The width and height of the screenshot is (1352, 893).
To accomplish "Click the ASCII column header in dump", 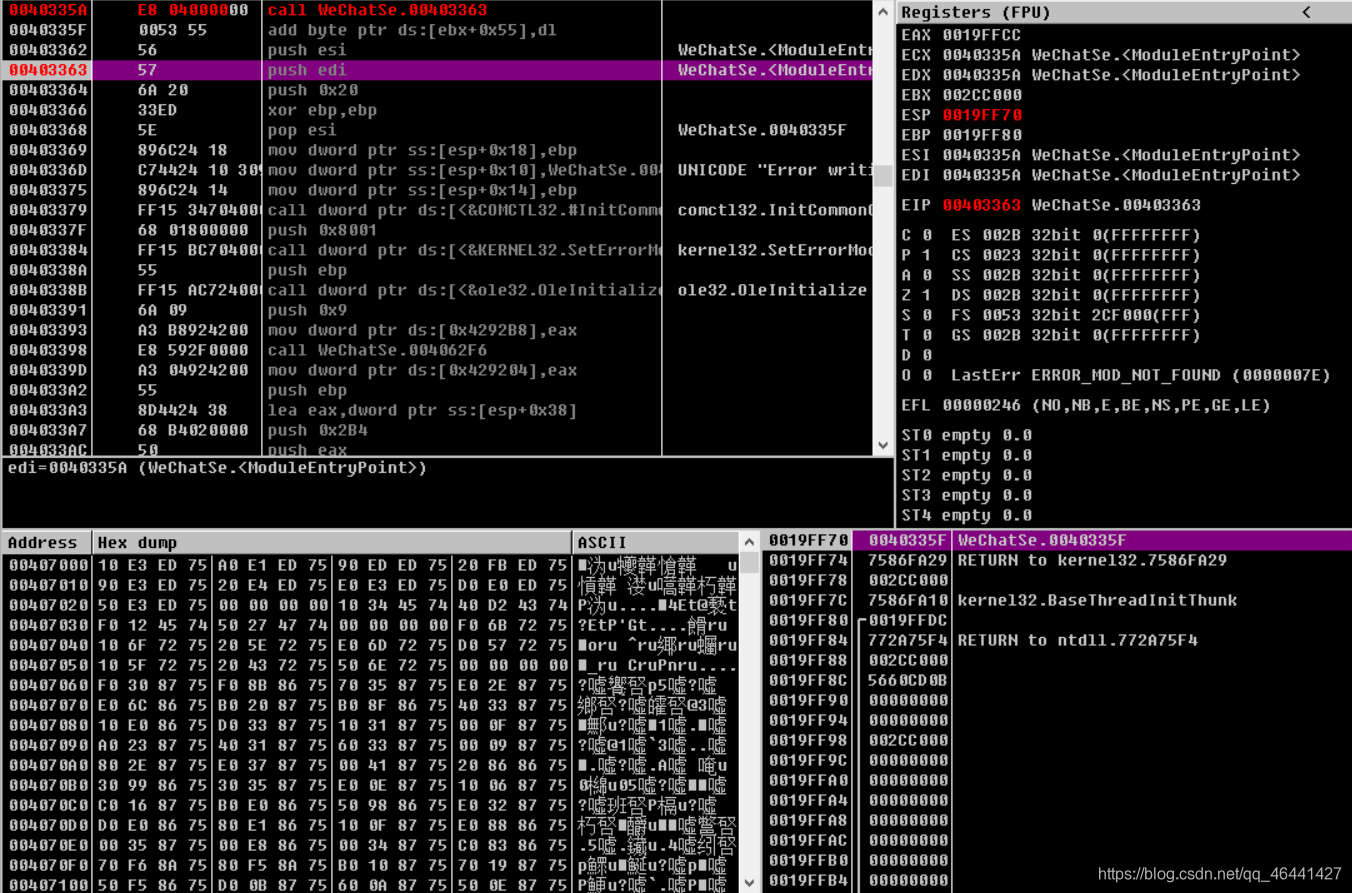I will [656, 542].
